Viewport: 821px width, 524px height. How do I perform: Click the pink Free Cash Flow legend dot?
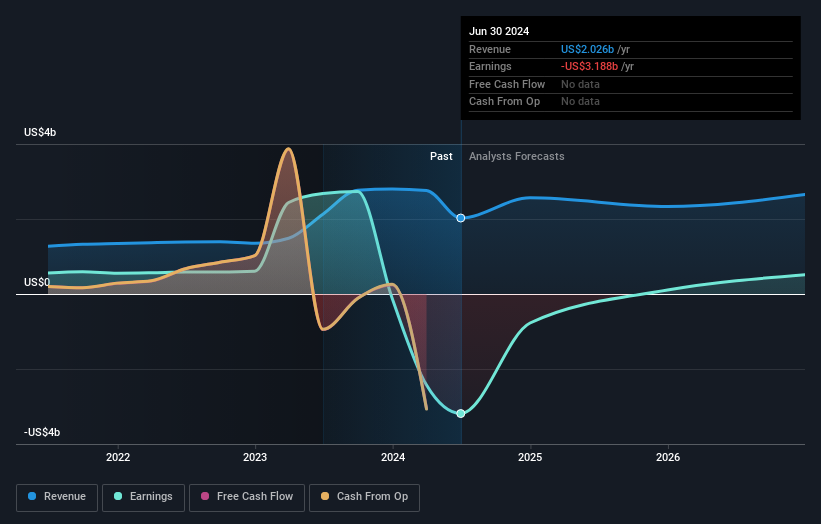pos(205,496)
